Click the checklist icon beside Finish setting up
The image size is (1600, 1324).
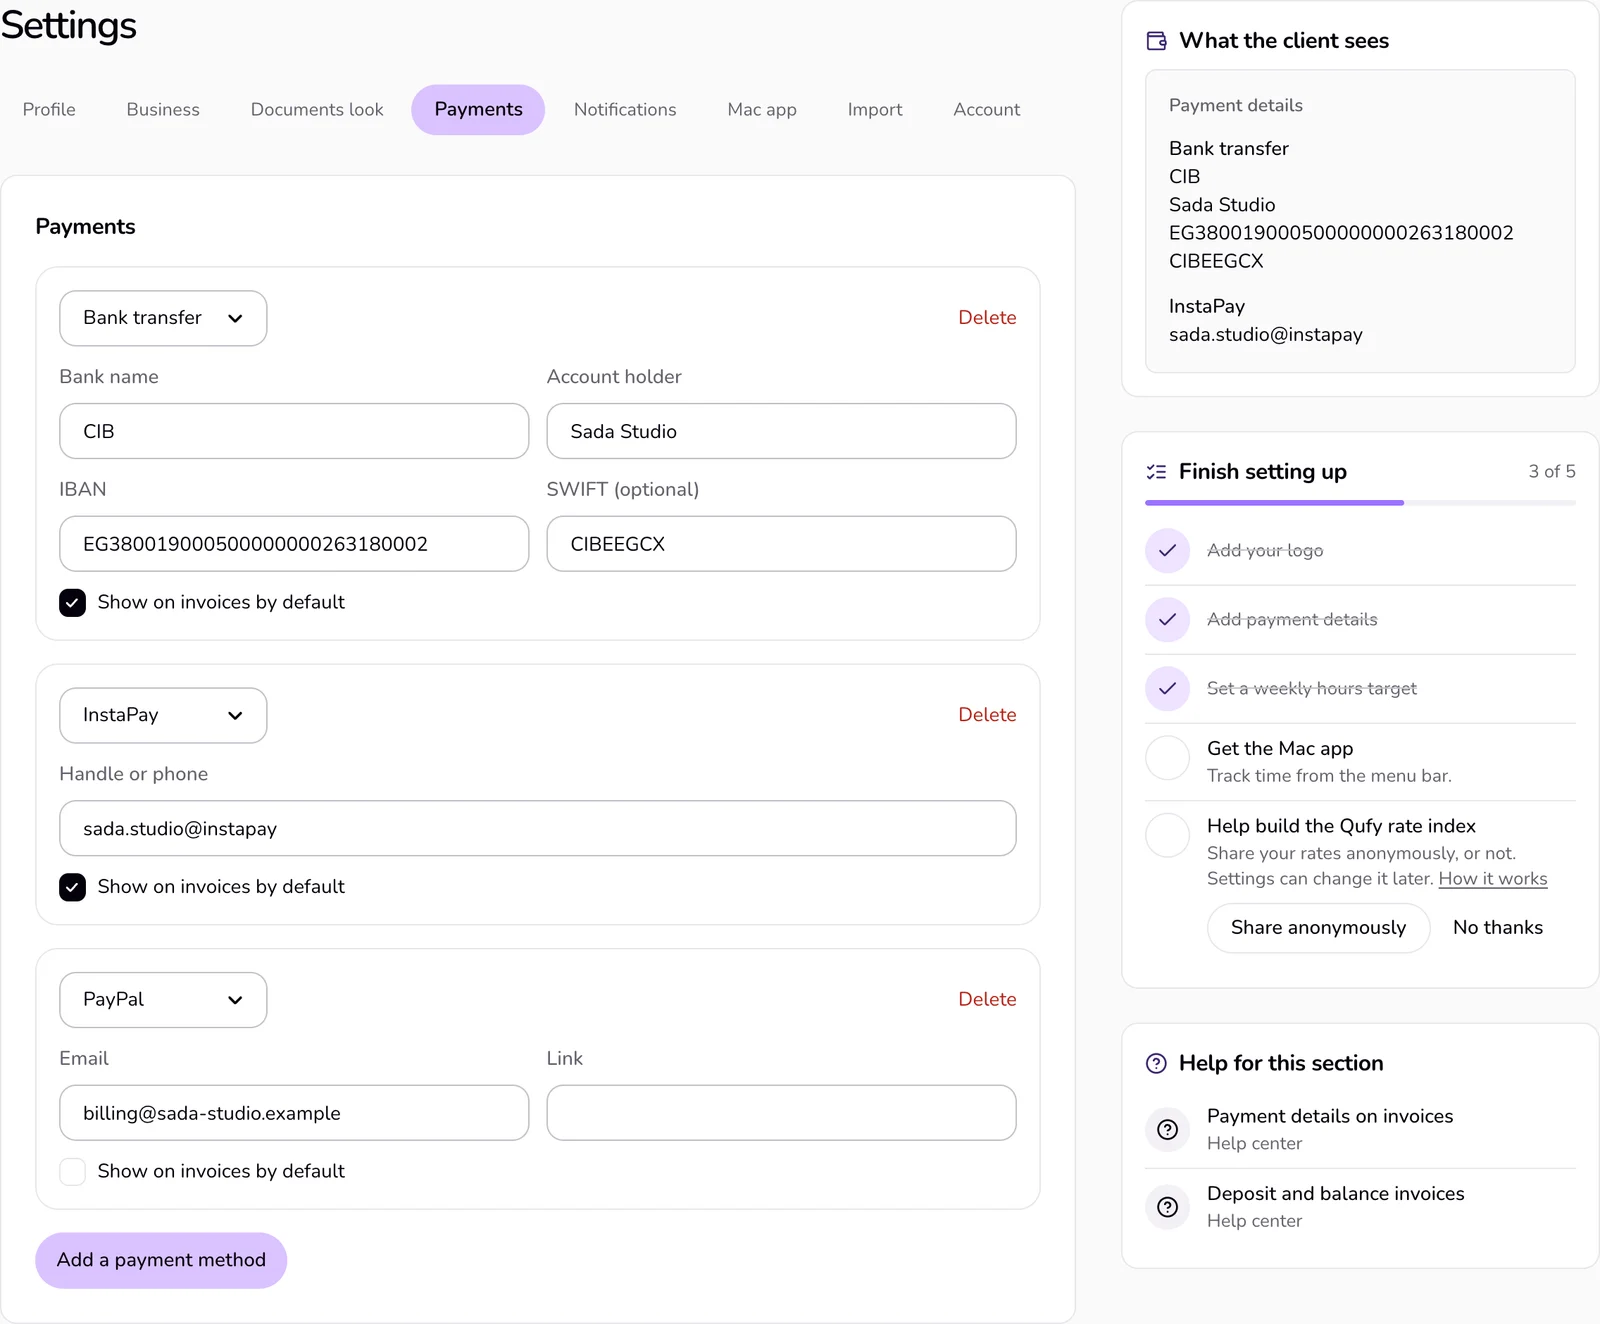point(1156,472)
